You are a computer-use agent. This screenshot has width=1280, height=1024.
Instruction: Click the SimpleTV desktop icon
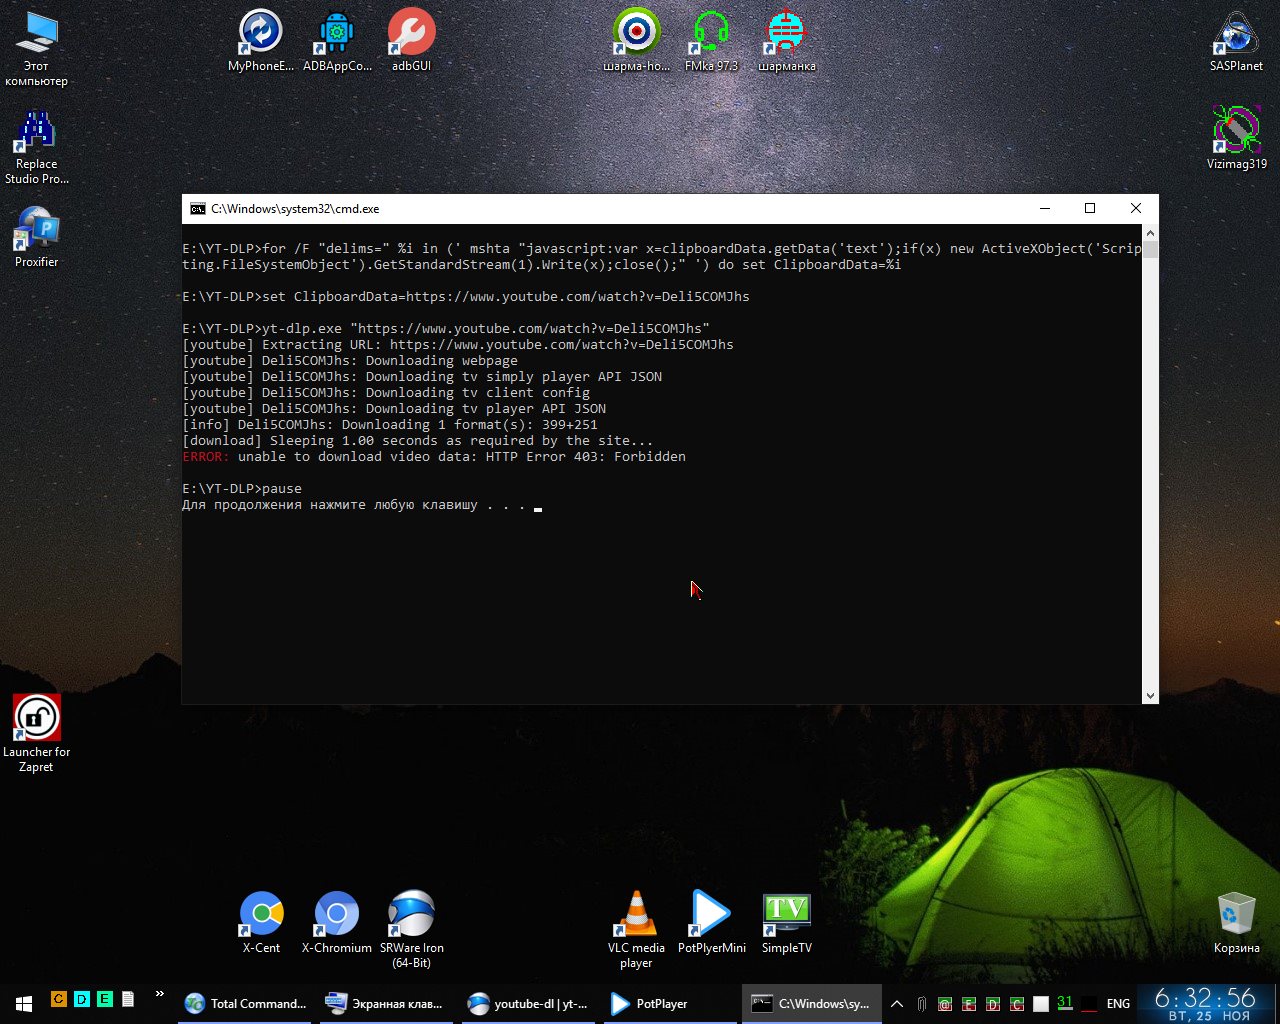786,914
